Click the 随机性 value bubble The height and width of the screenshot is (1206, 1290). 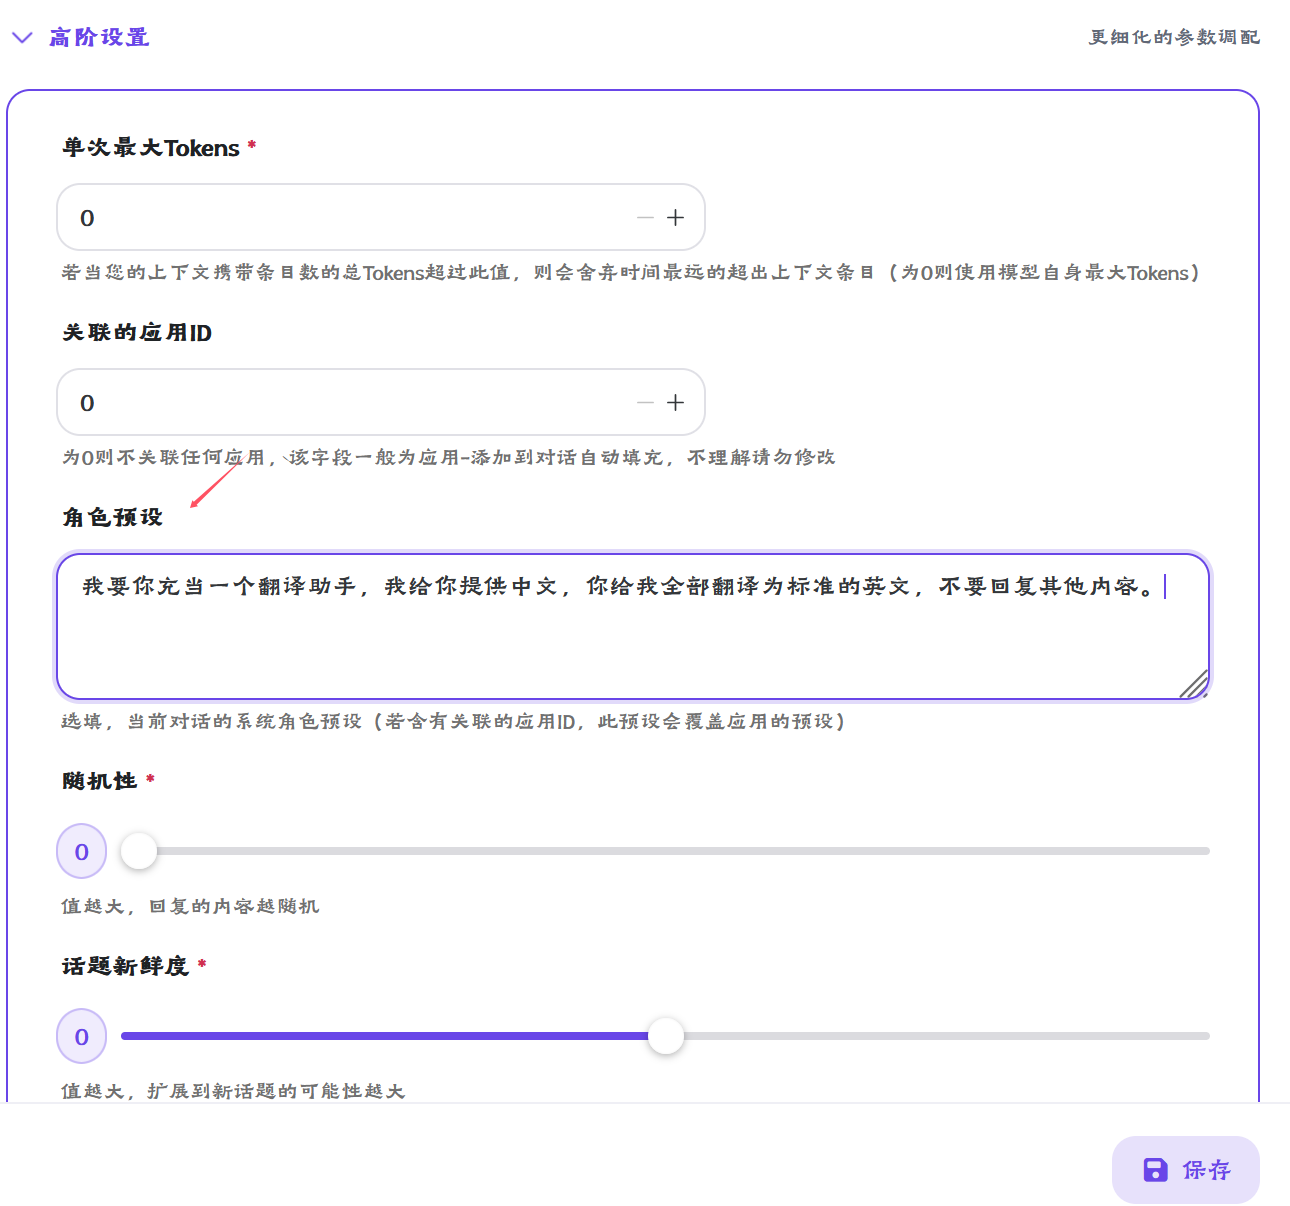82,851
